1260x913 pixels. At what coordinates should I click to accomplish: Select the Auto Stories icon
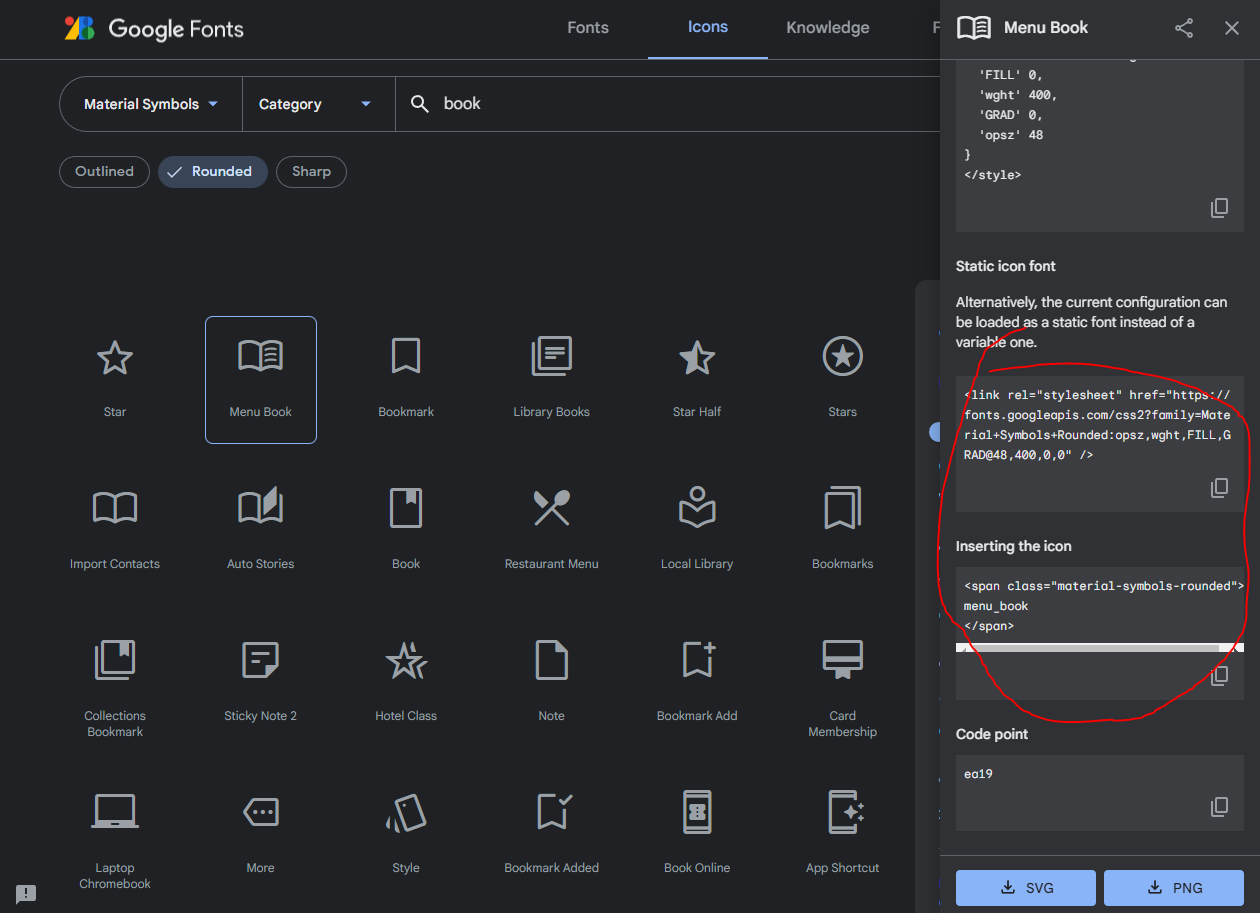(261, 507)
